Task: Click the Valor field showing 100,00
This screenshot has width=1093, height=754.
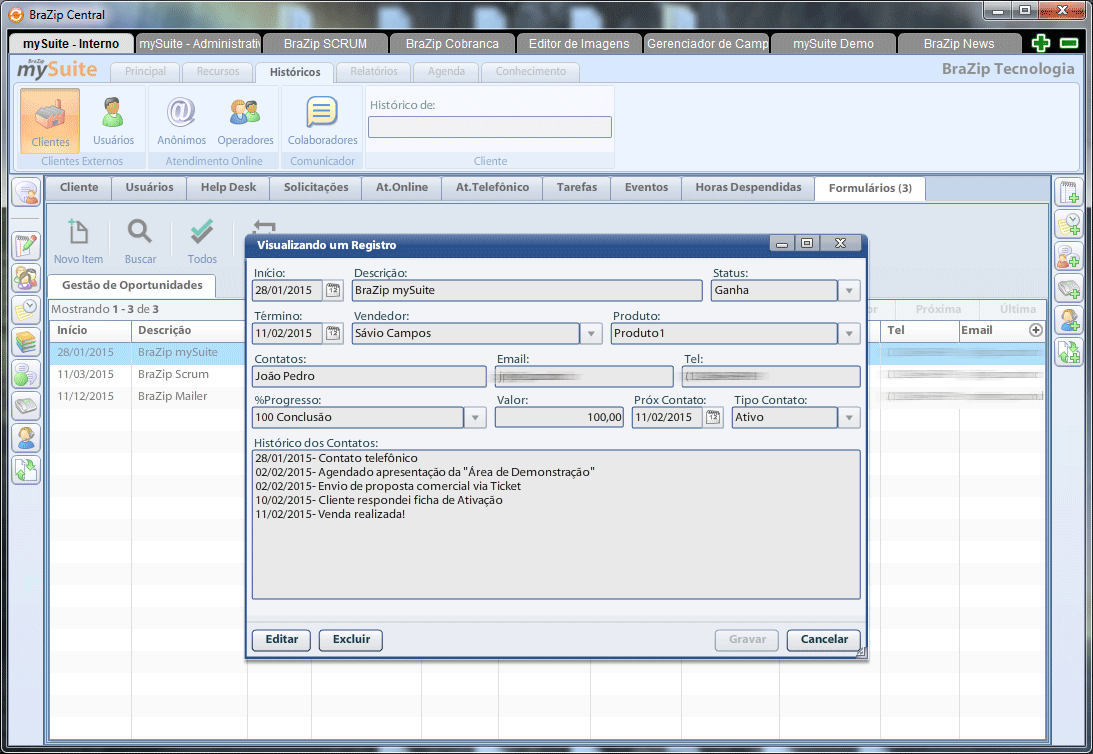Action: tap(560, 417)
